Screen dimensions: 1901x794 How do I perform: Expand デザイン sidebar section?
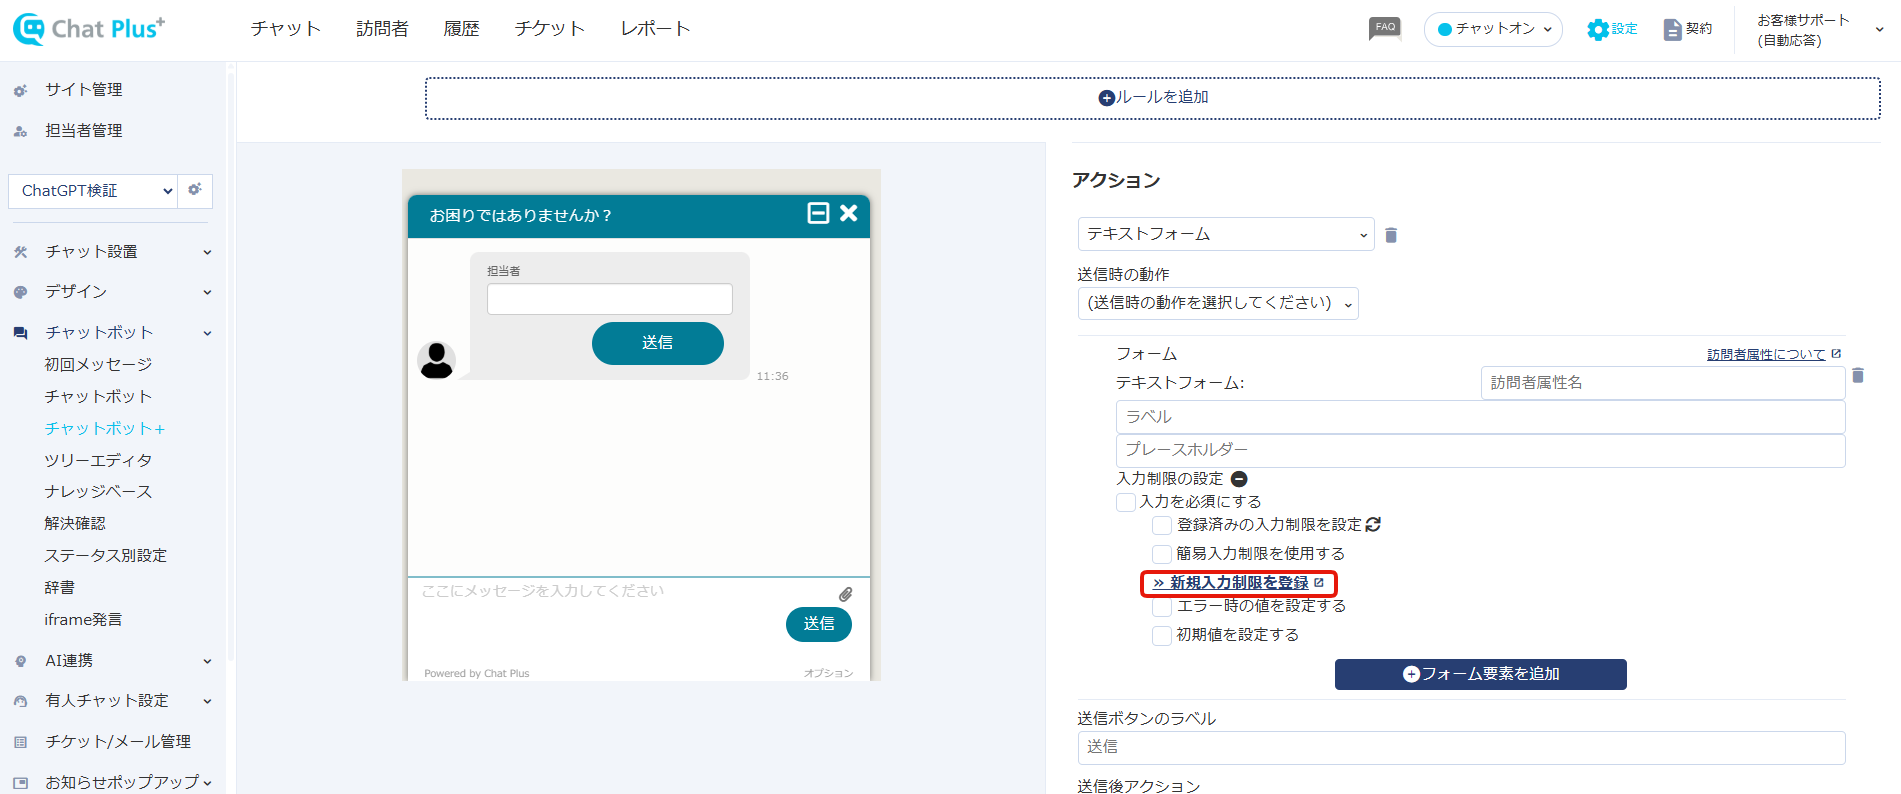coord(208,292)
